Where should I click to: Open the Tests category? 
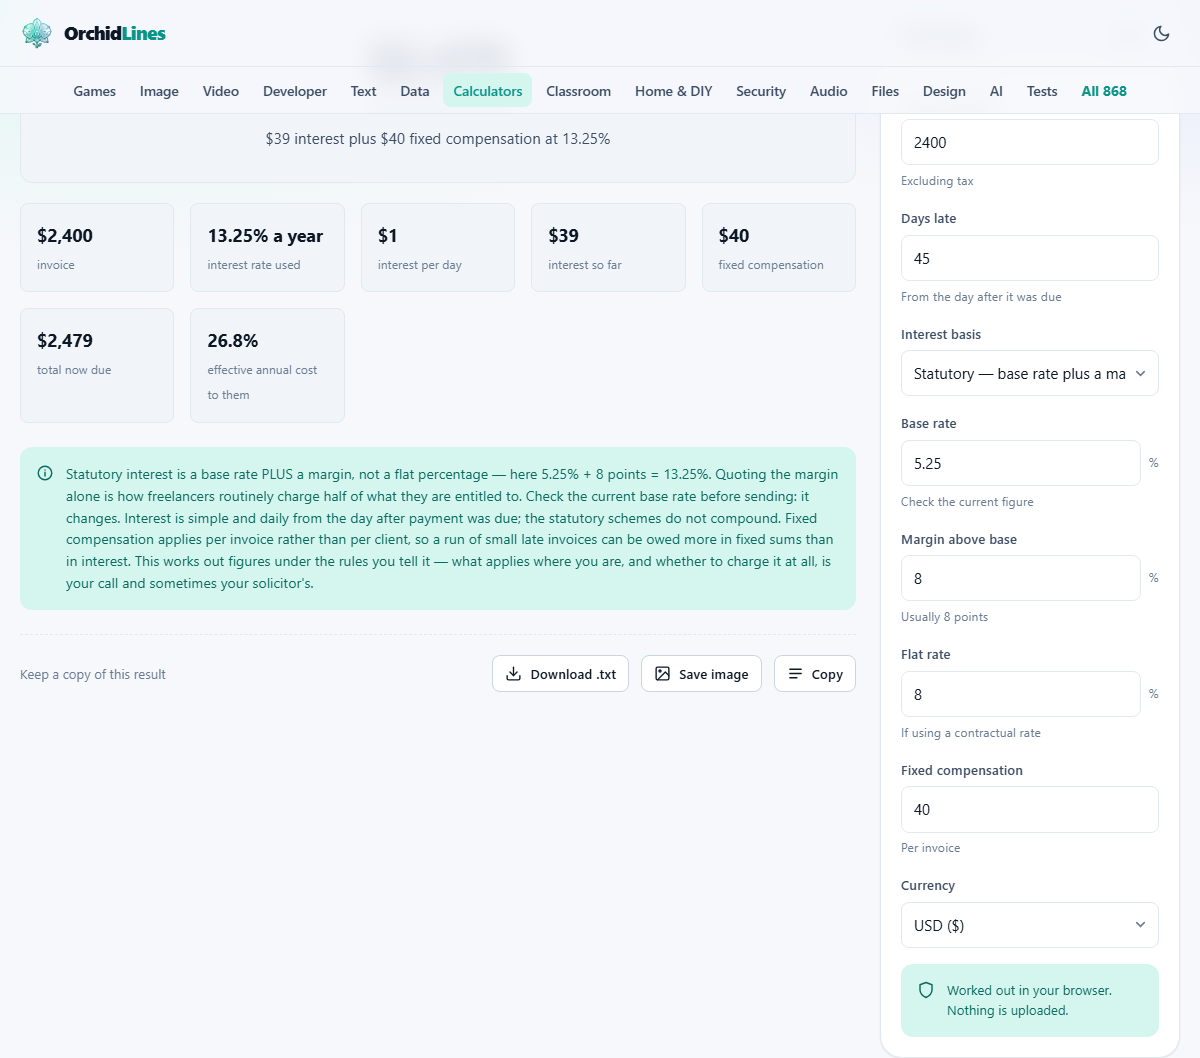pyautogui.click(x=1042, y=91)
